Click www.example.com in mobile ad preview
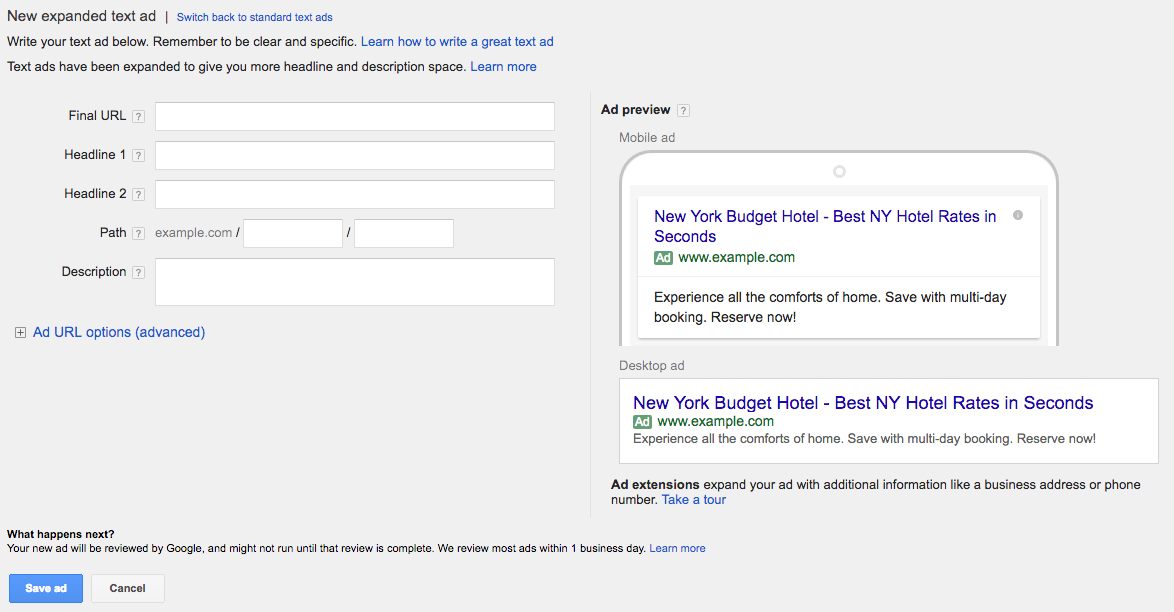 pyautogui.click(x=737, y=258)
